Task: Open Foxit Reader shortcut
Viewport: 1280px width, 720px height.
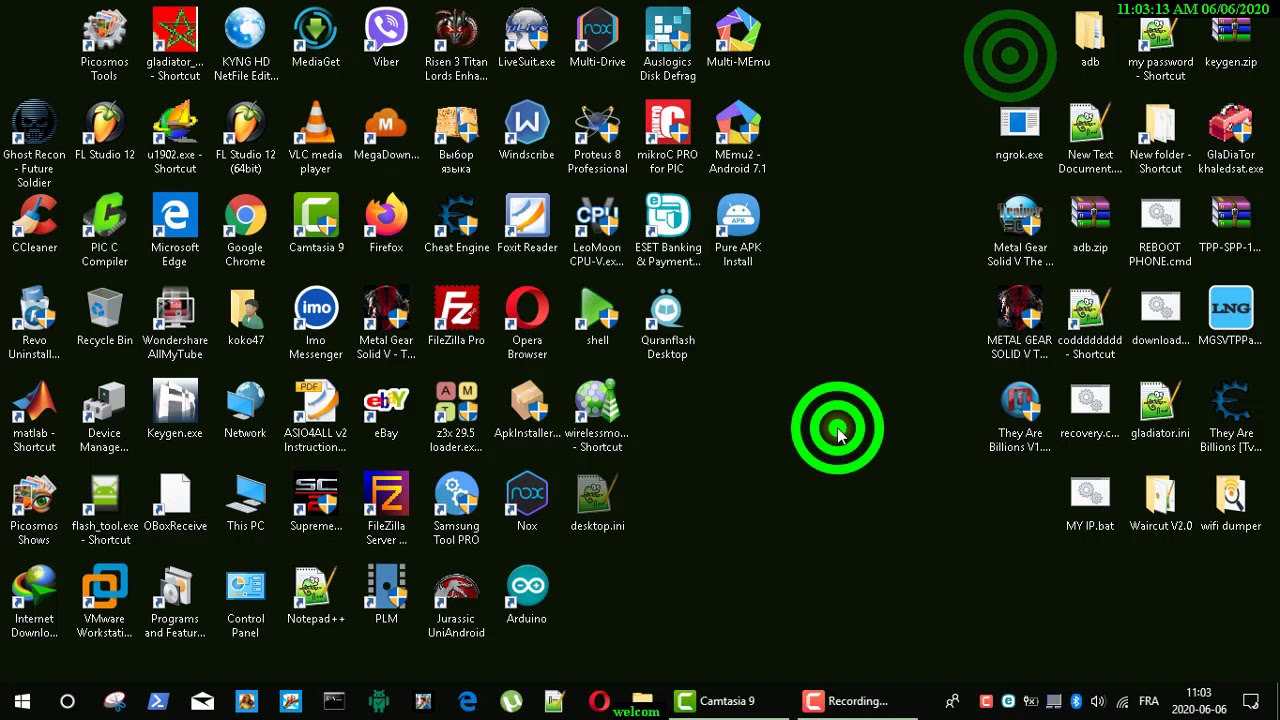Action: tap(527, 224)
